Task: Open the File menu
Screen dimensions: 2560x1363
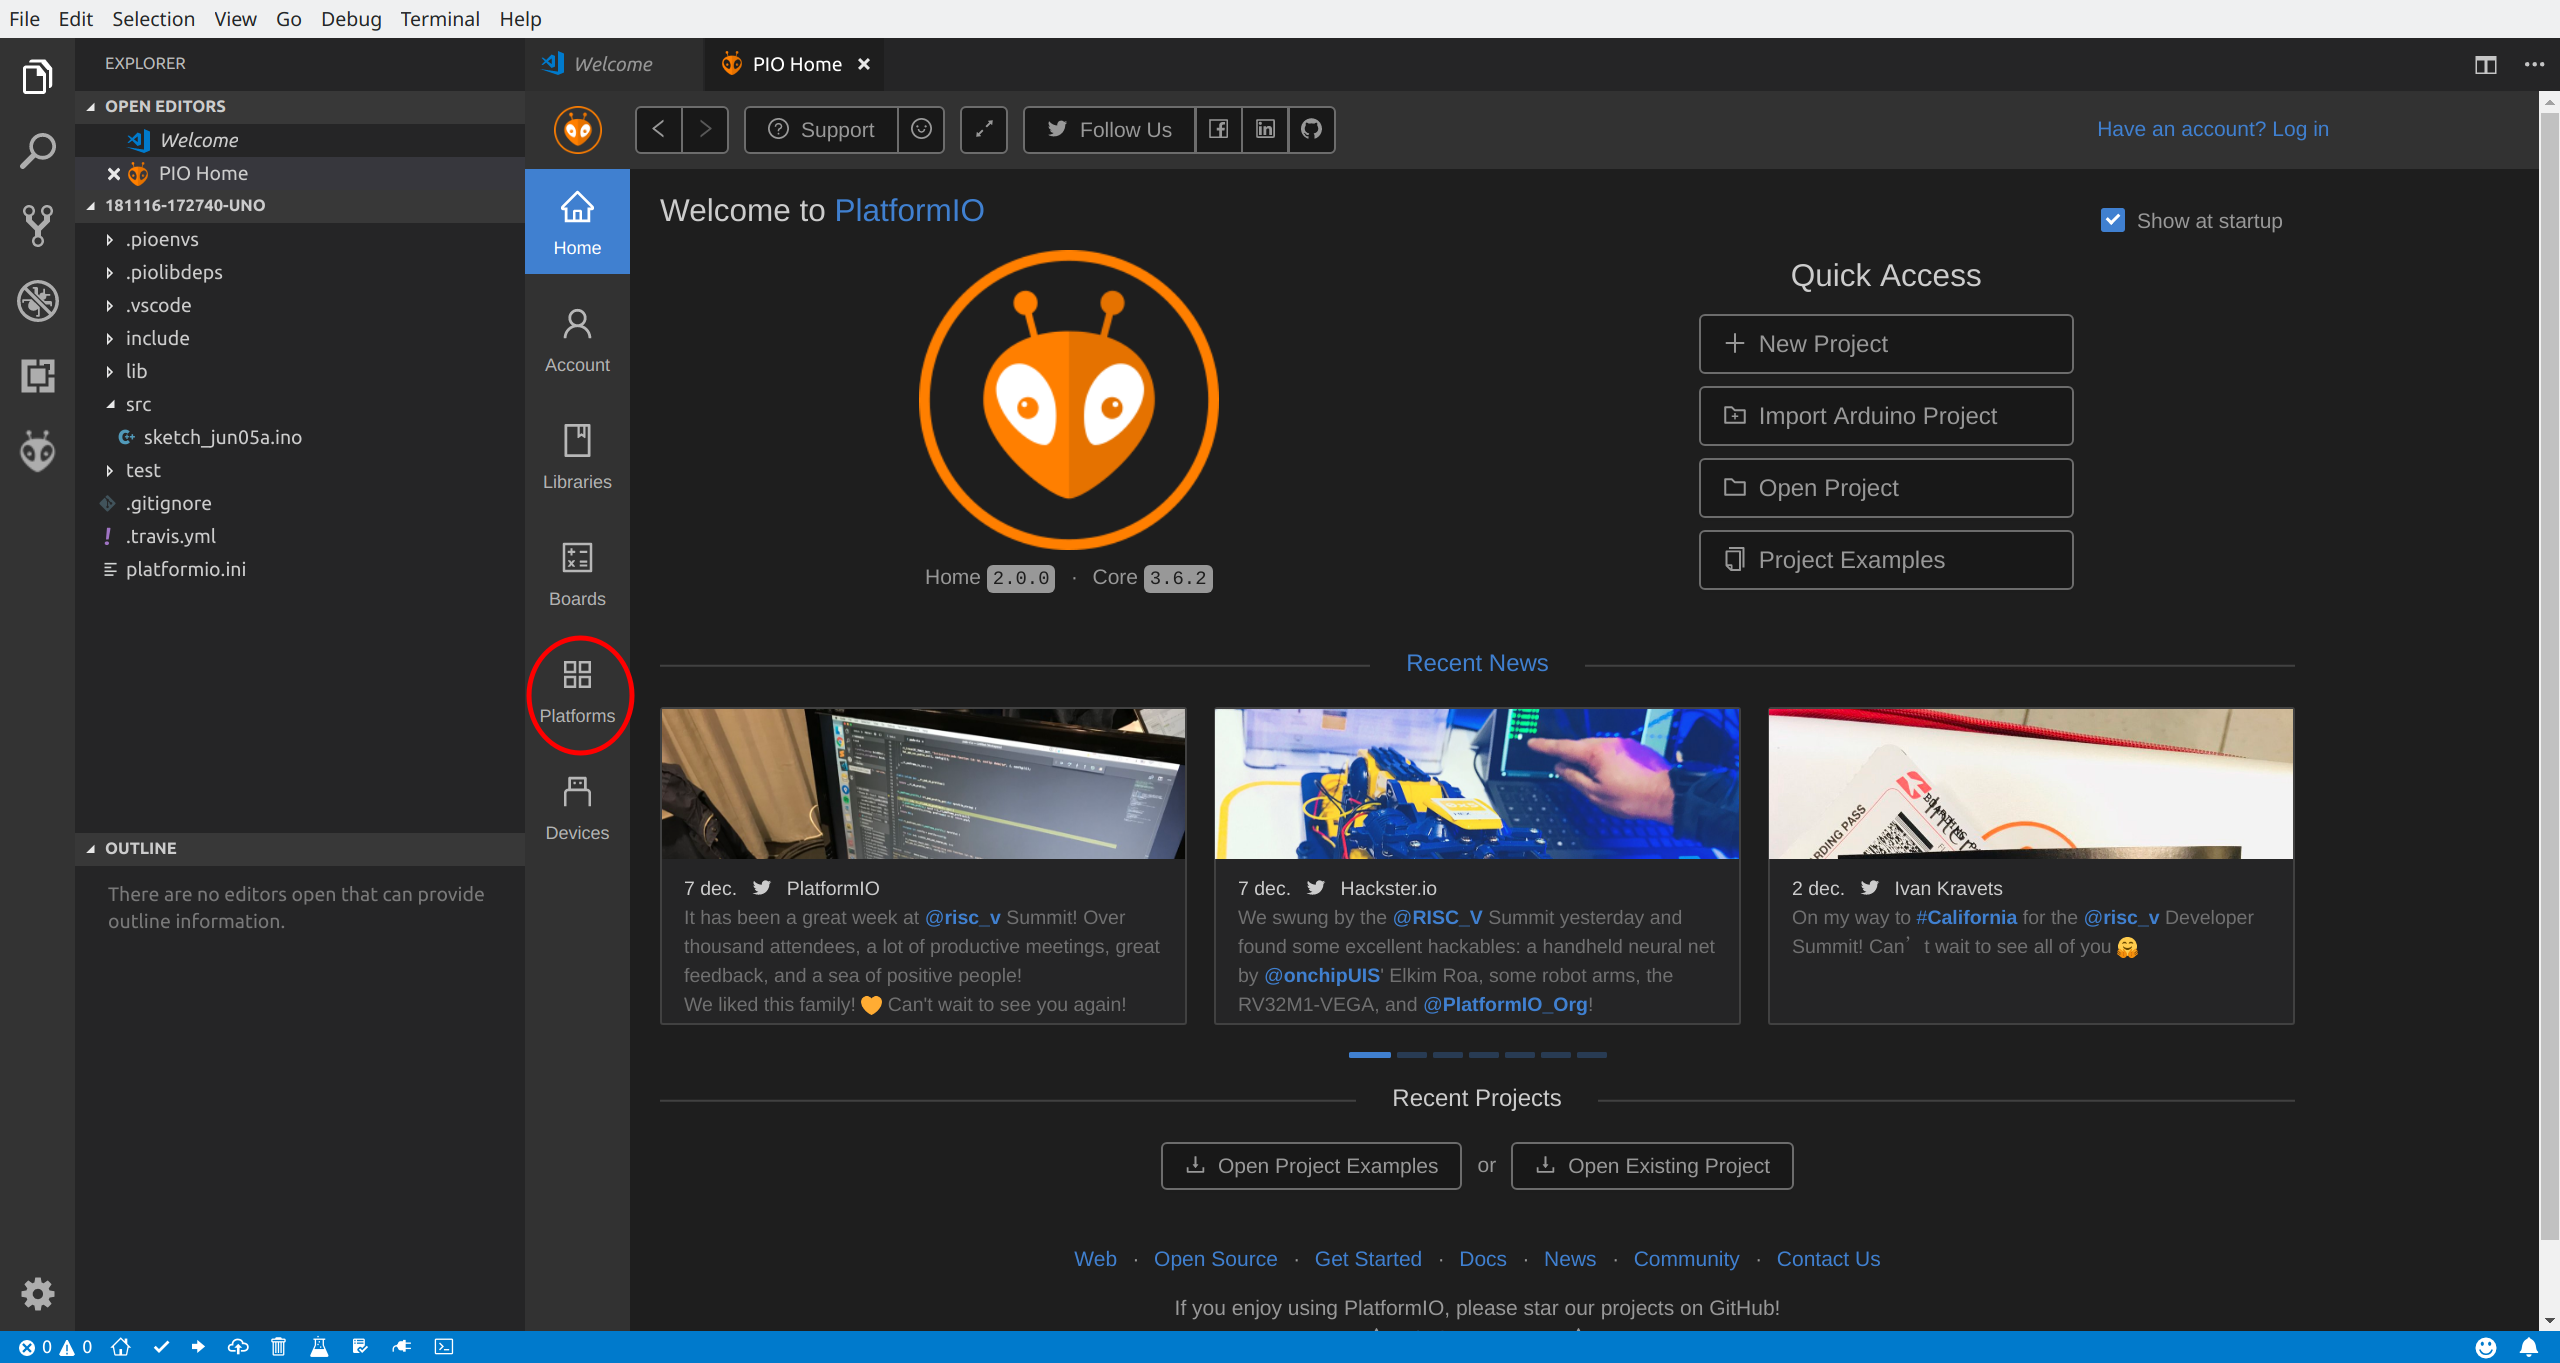Action: click(x=24, y=18)
